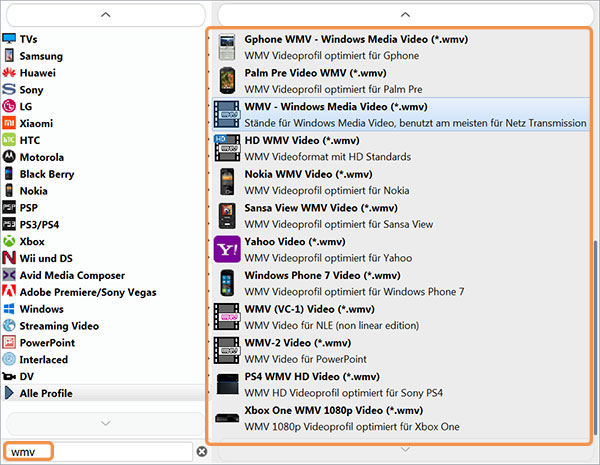Click the format list vertical scrollbar
Image resolution: width=600 pixels, height=465 pixels.
point(595,338)
